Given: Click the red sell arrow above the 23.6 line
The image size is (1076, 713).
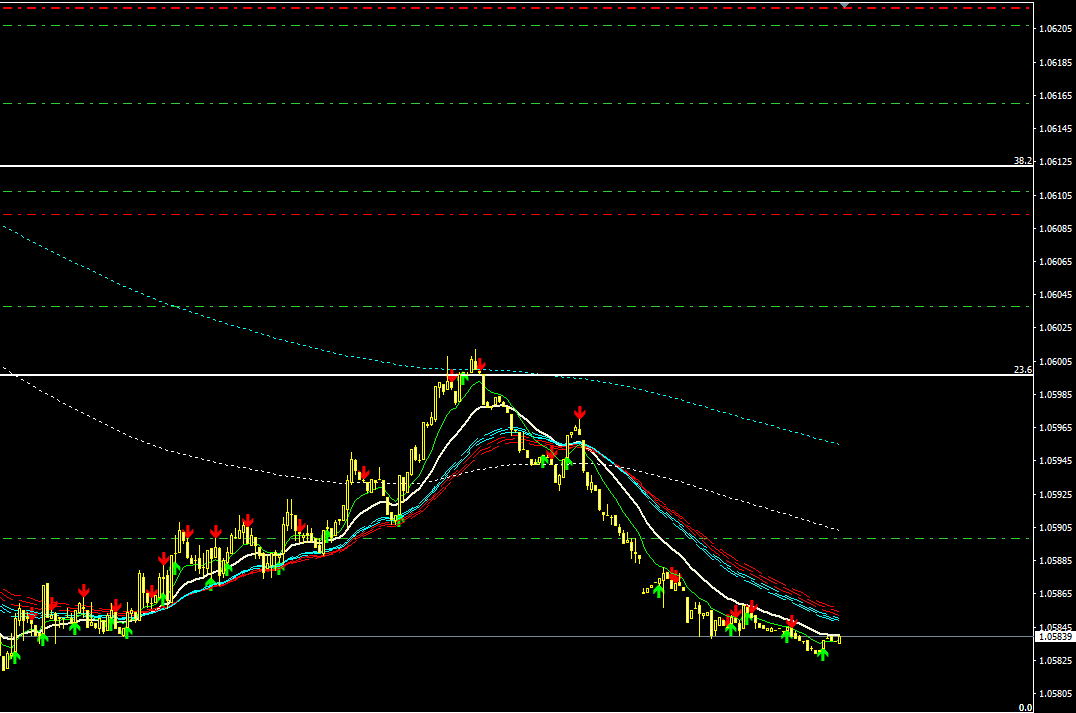Looking at the screenshot, I should pyautogui.click(x=480, y=364).
